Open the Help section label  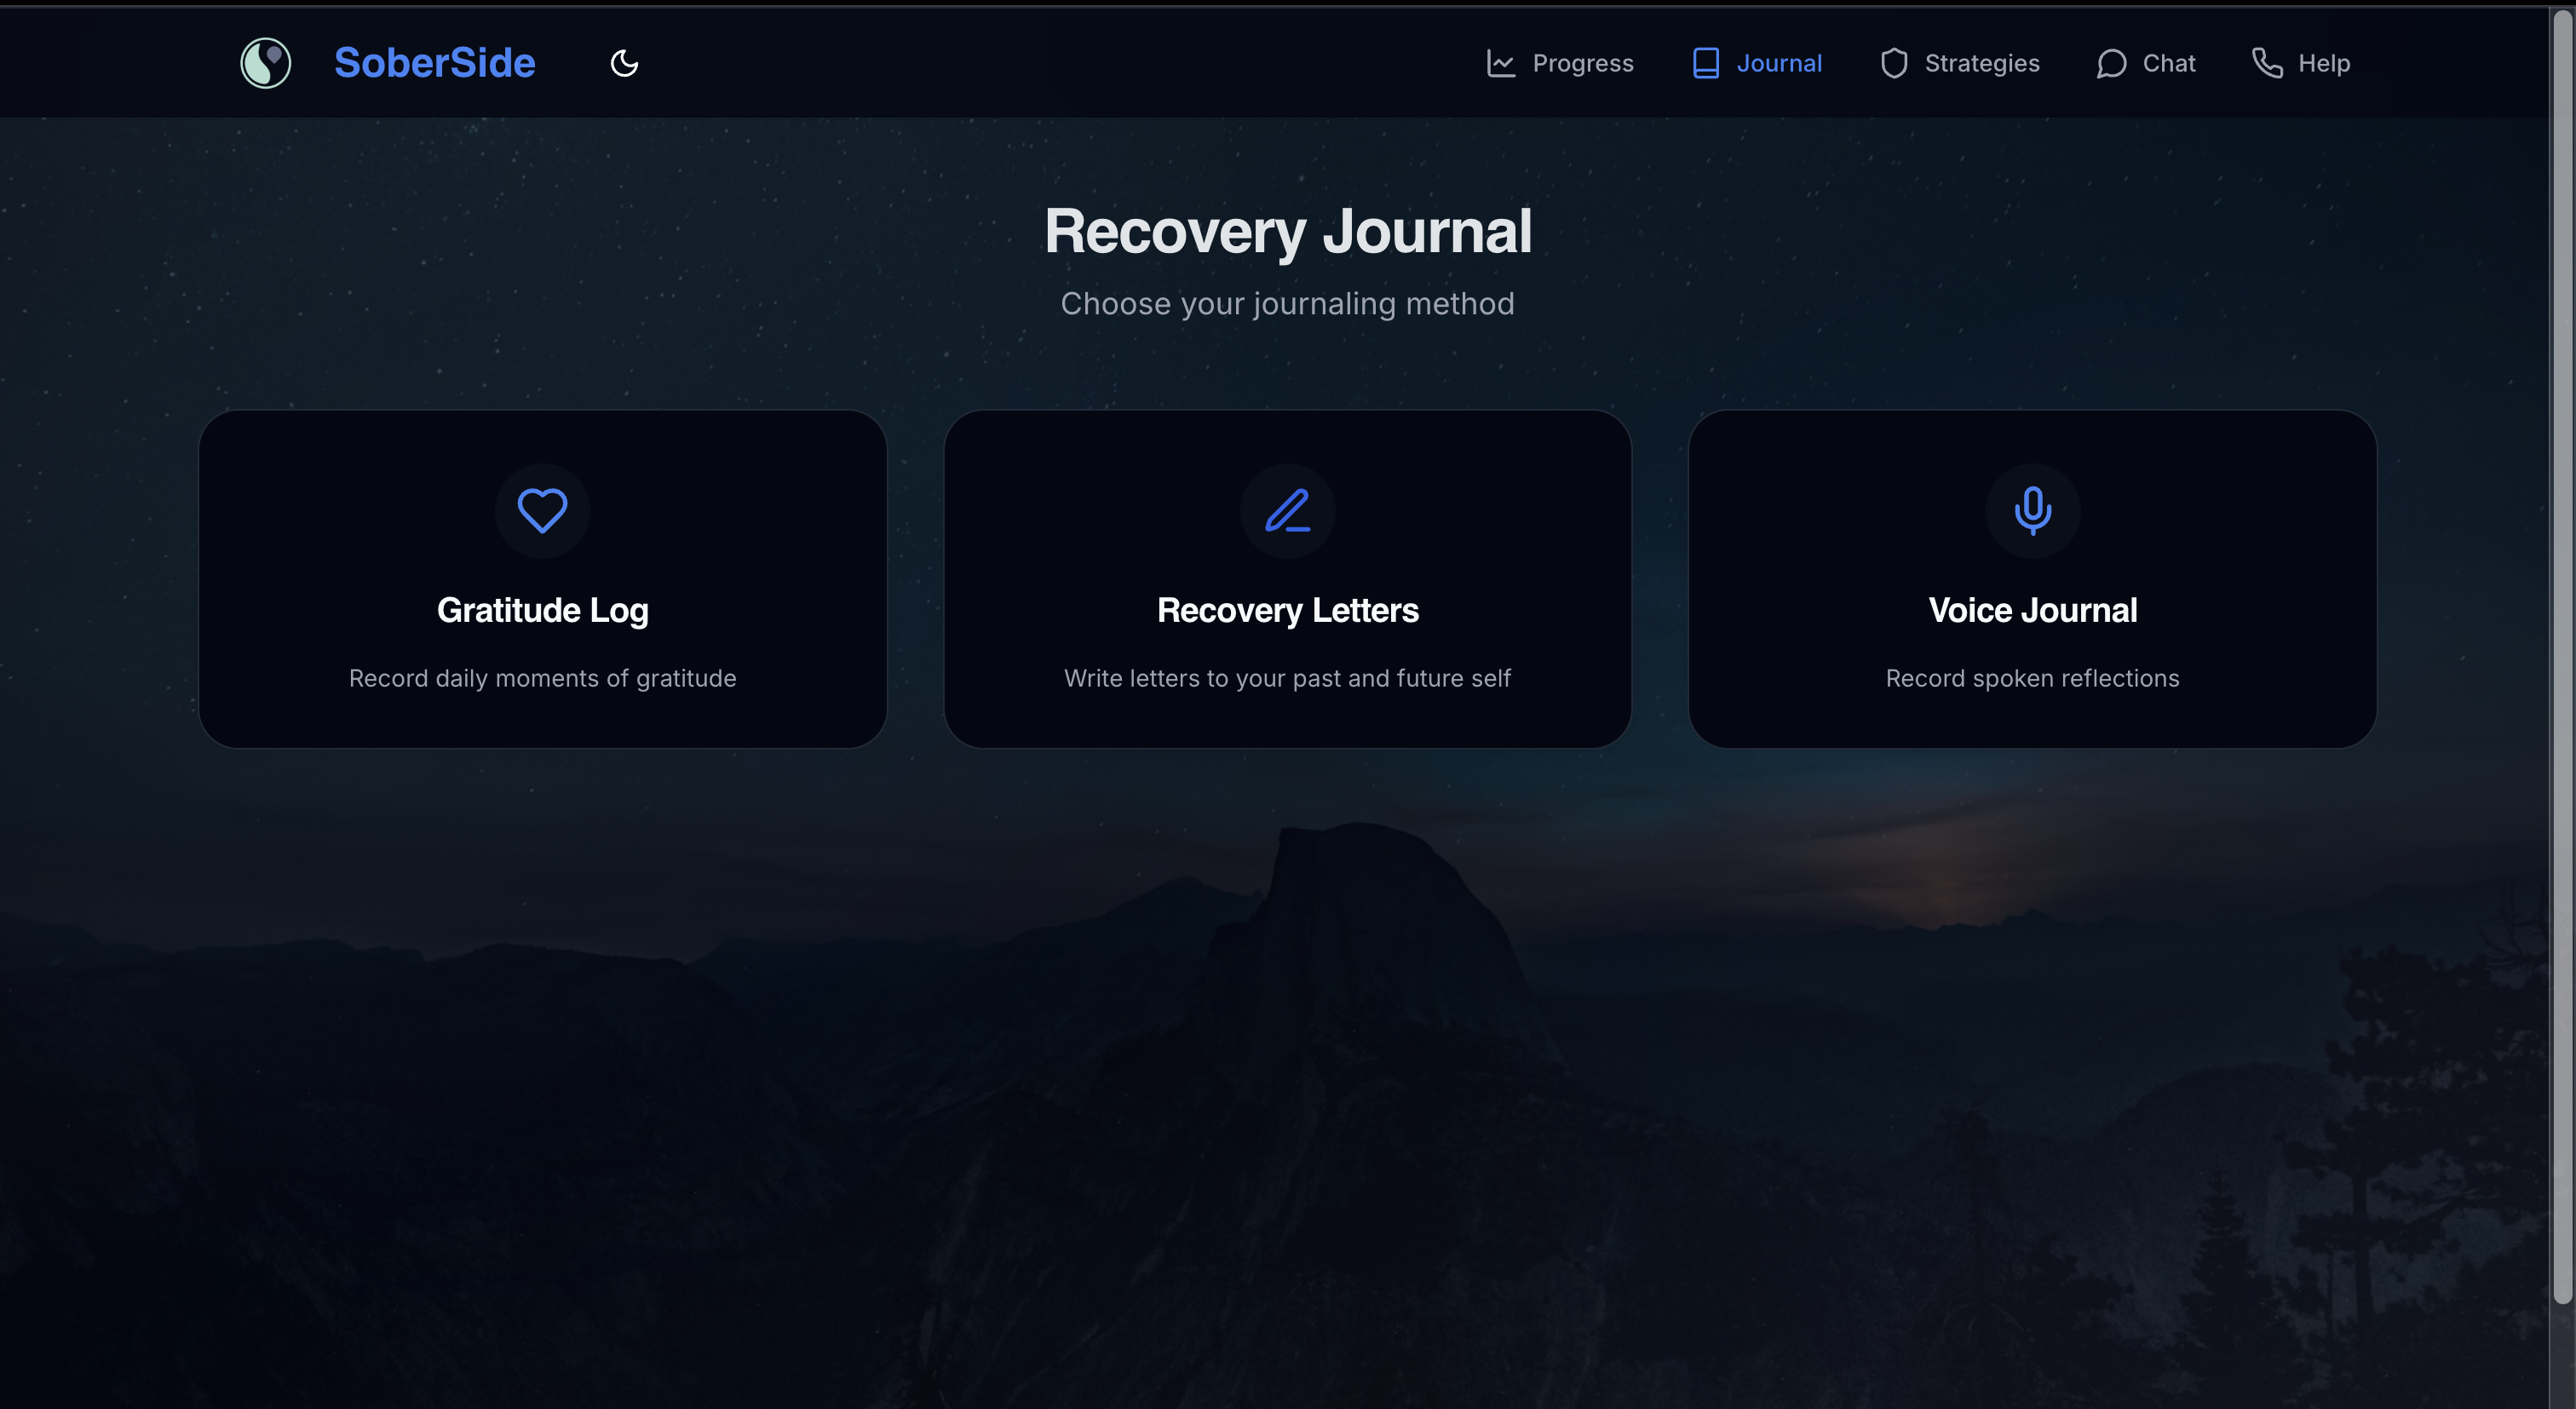click(x=2323, y=63)
